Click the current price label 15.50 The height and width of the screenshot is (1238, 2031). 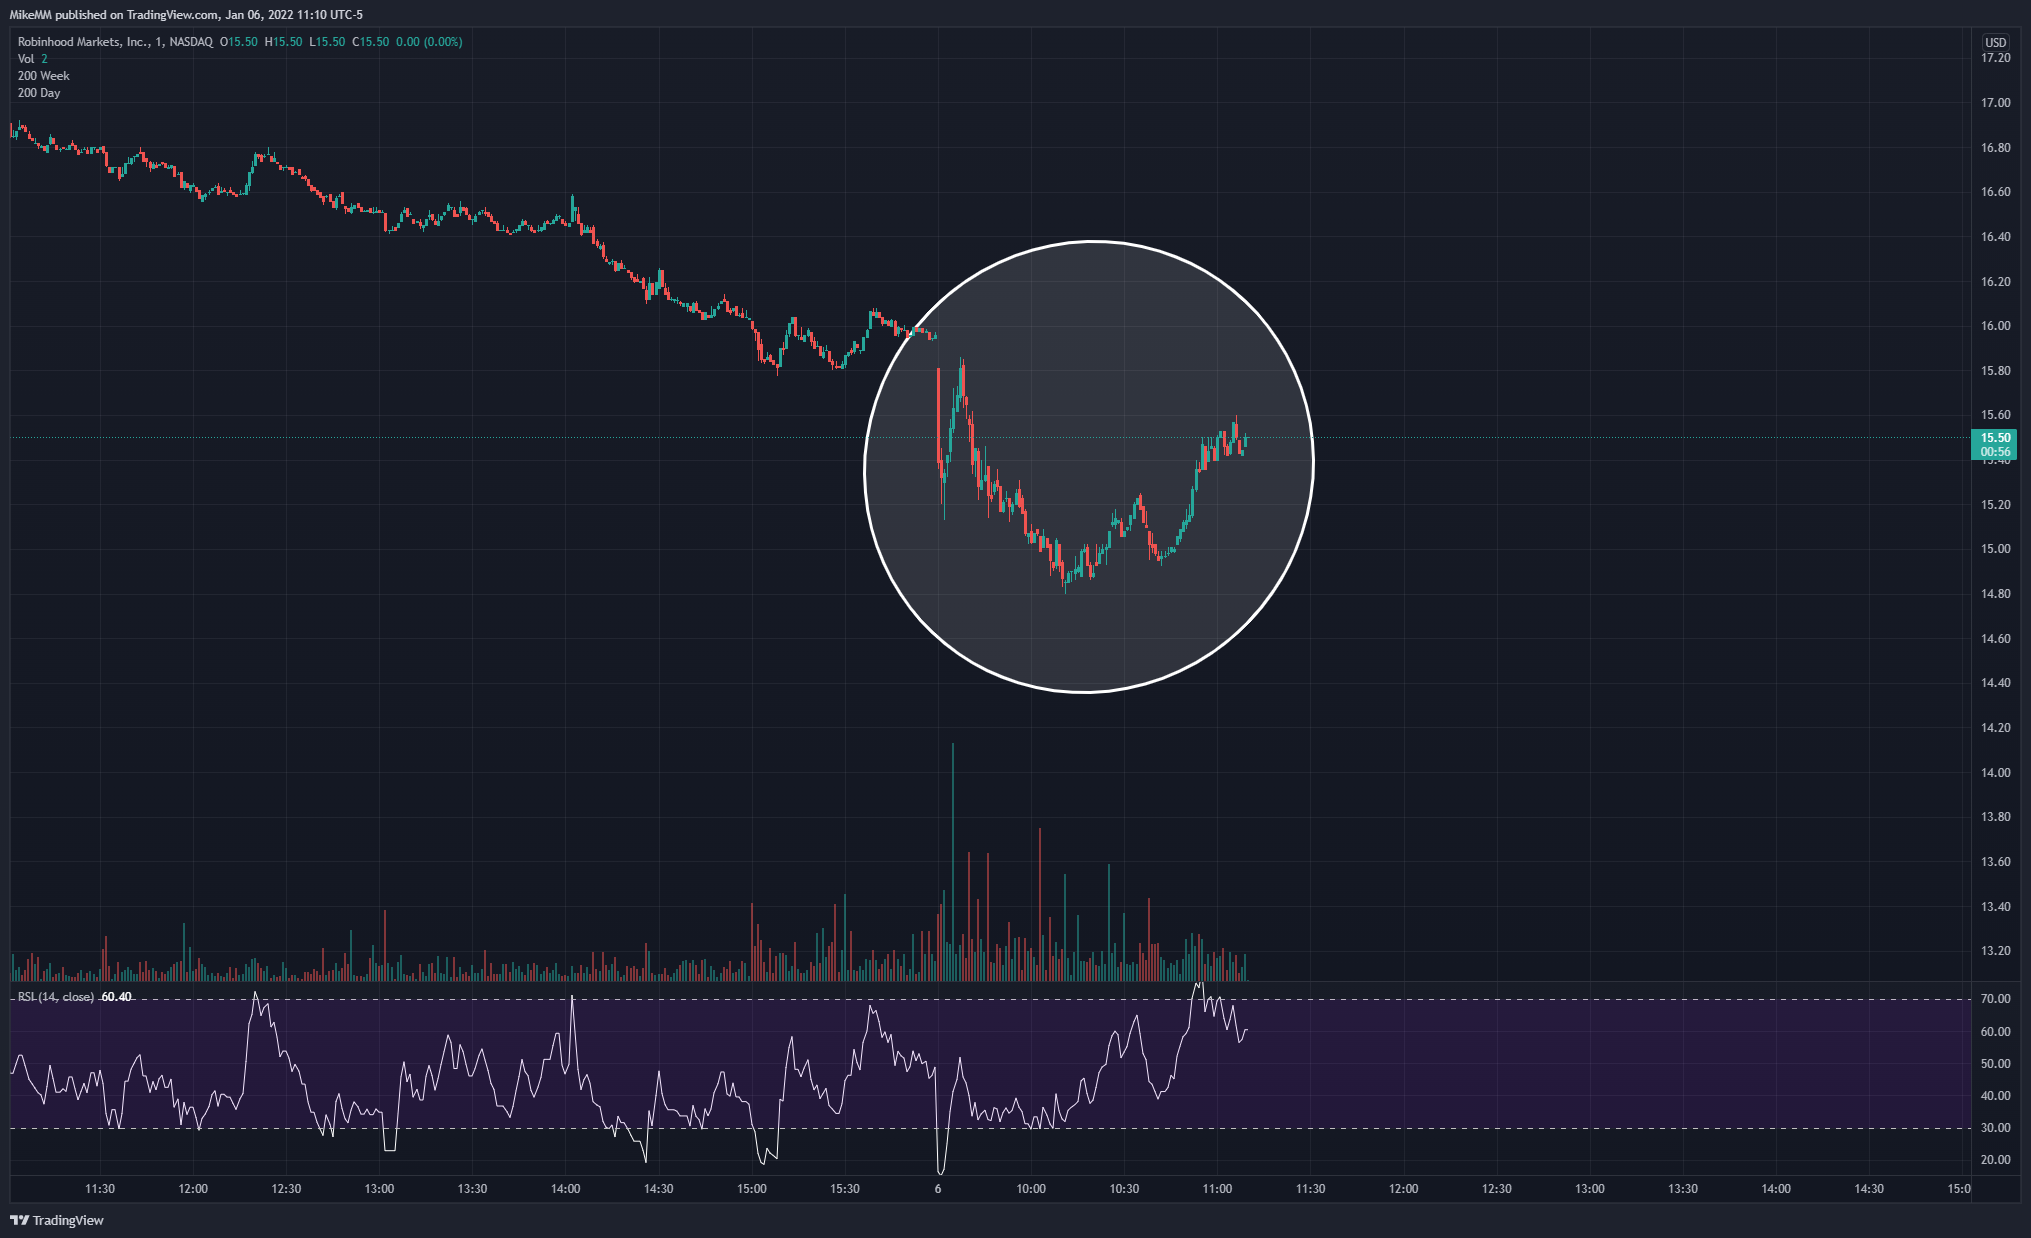click(x=1995, y=438)
